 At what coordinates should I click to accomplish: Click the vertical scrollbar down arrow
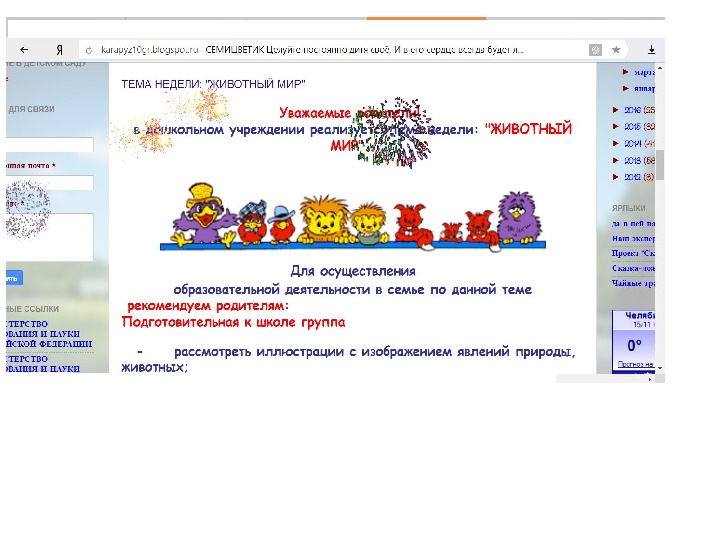pos(660,368)
